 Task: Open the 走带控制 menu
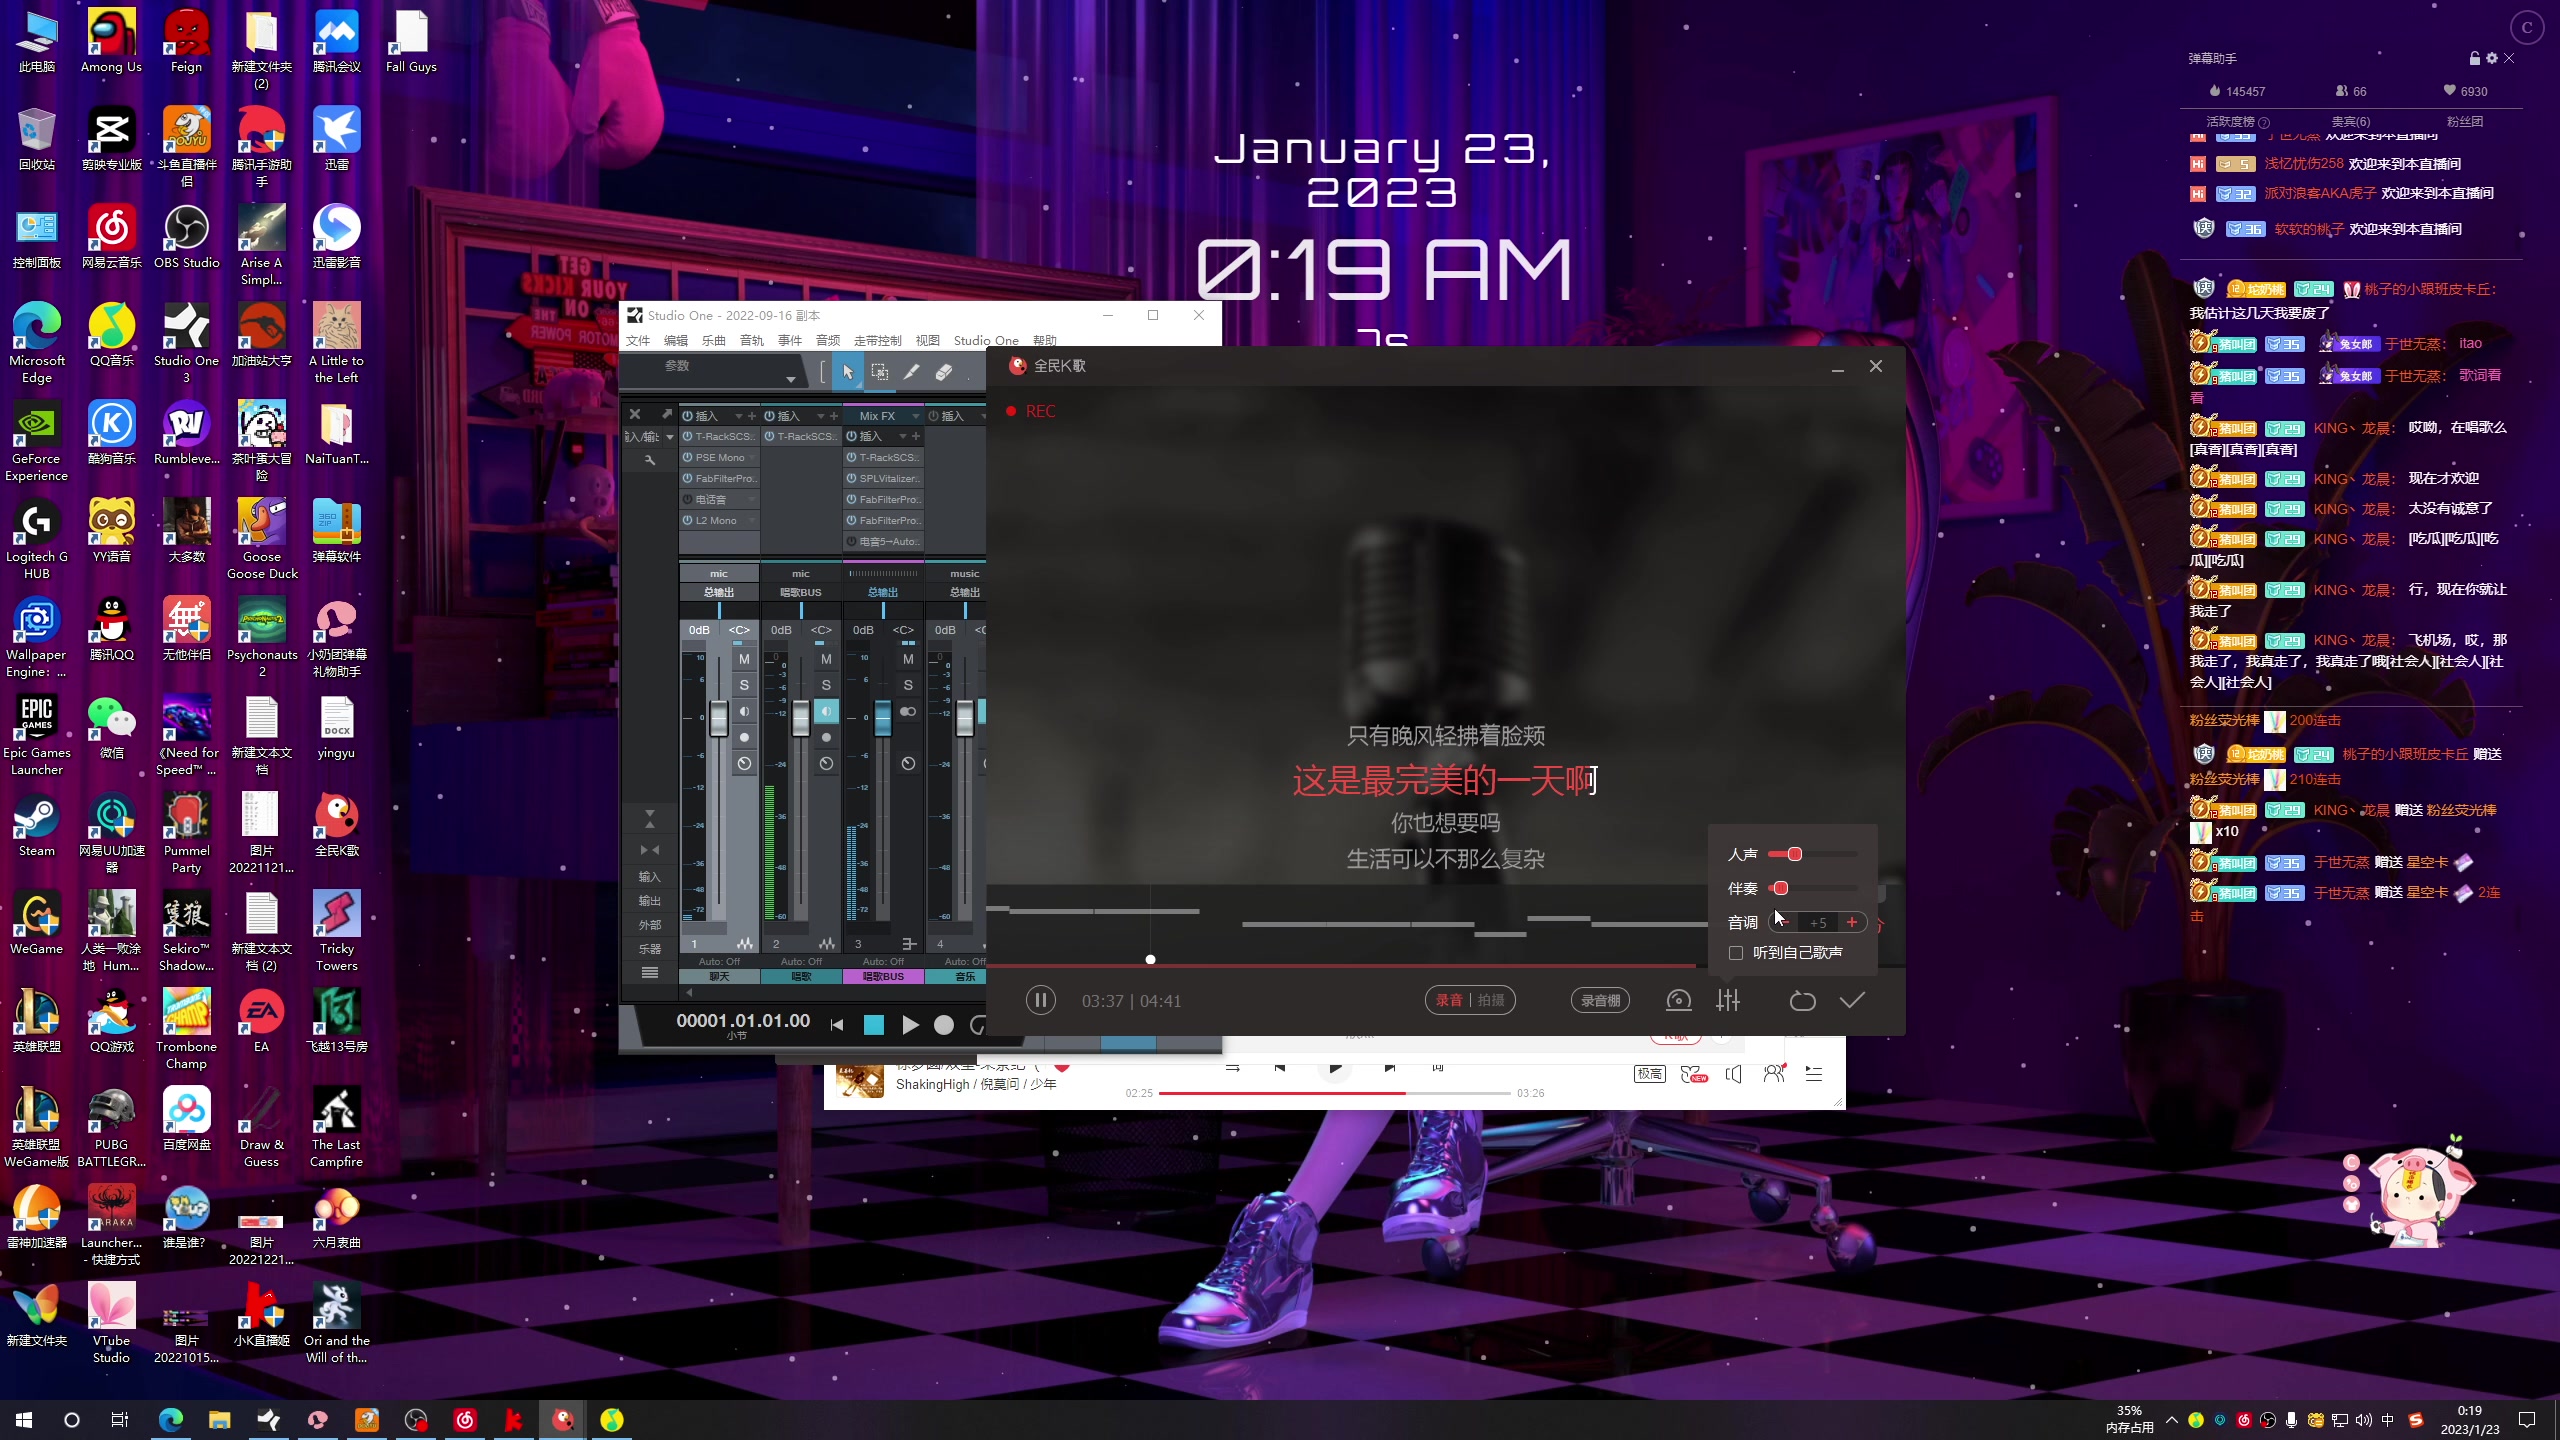877,340
